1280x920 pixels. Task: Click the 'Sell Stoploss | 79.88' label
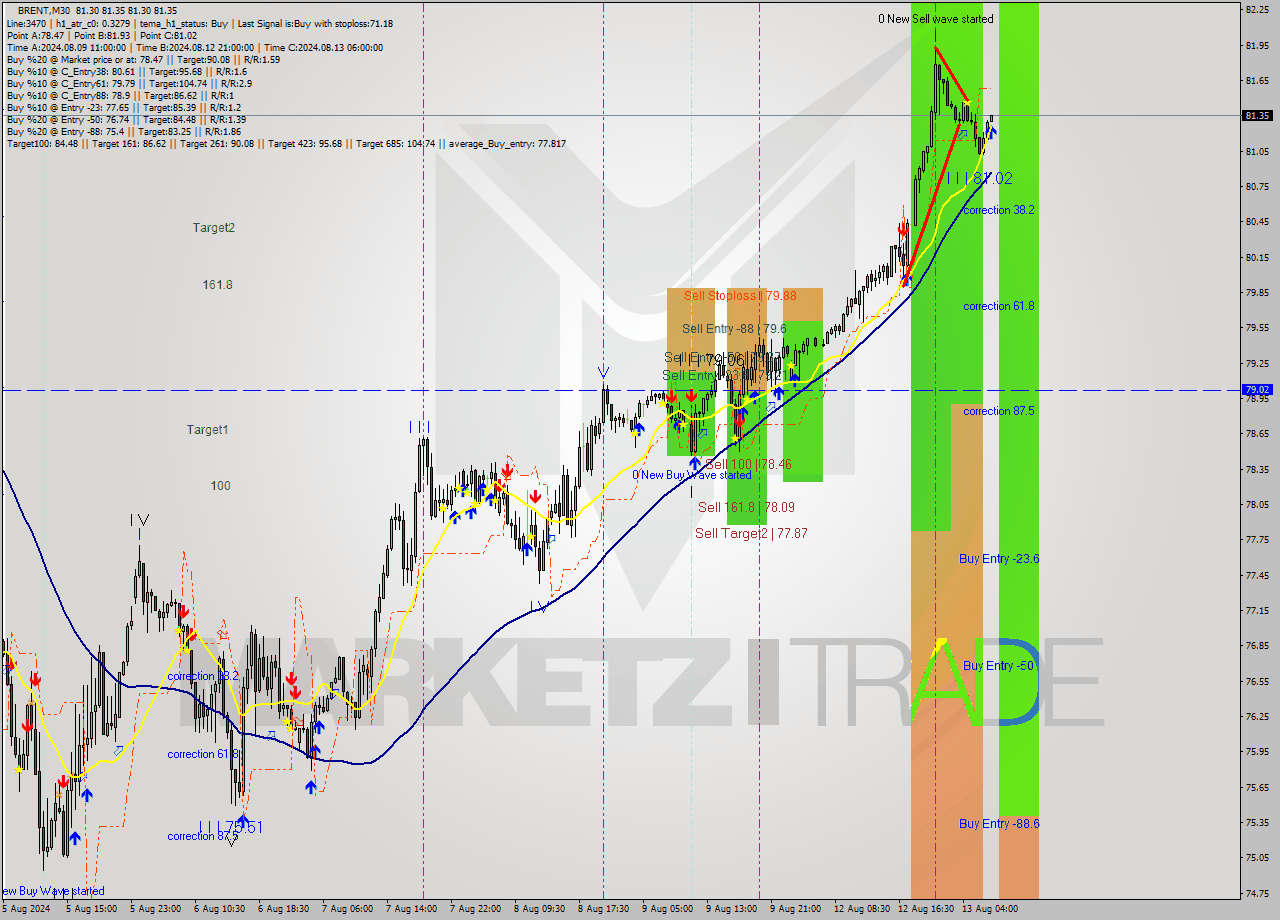740,296
